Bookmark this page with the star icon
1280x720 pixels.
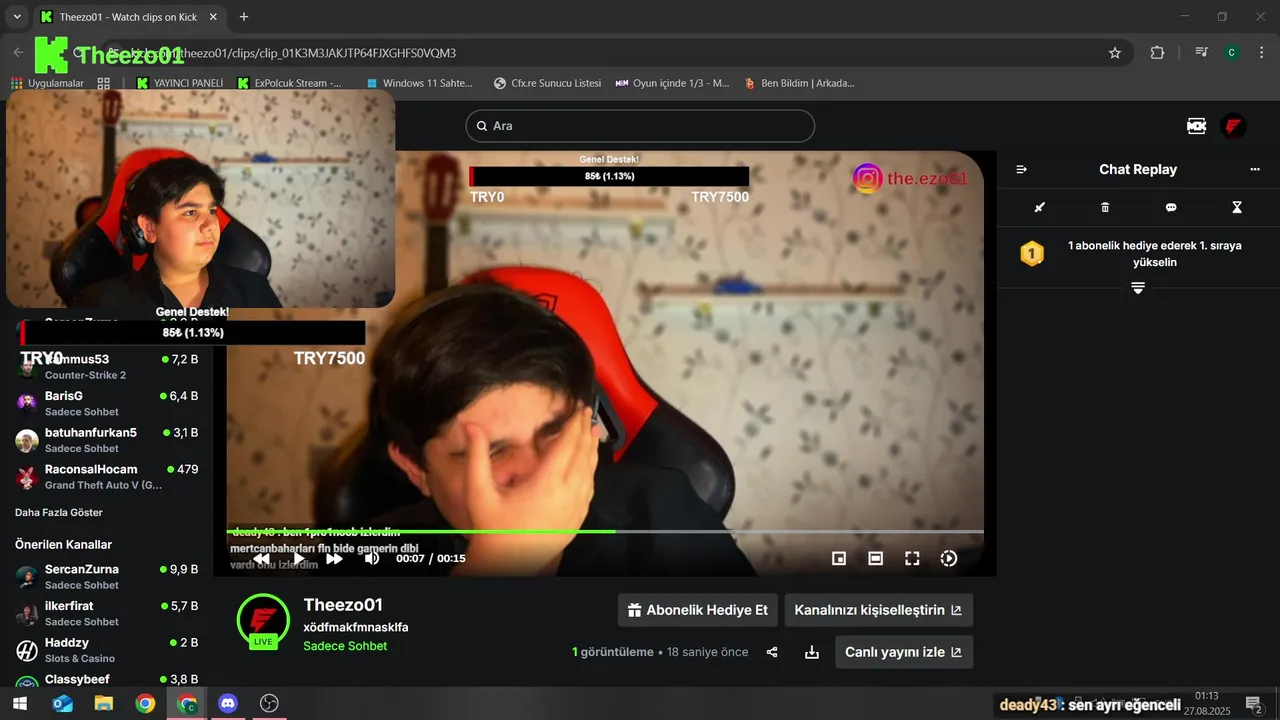tap(1115, 53)
